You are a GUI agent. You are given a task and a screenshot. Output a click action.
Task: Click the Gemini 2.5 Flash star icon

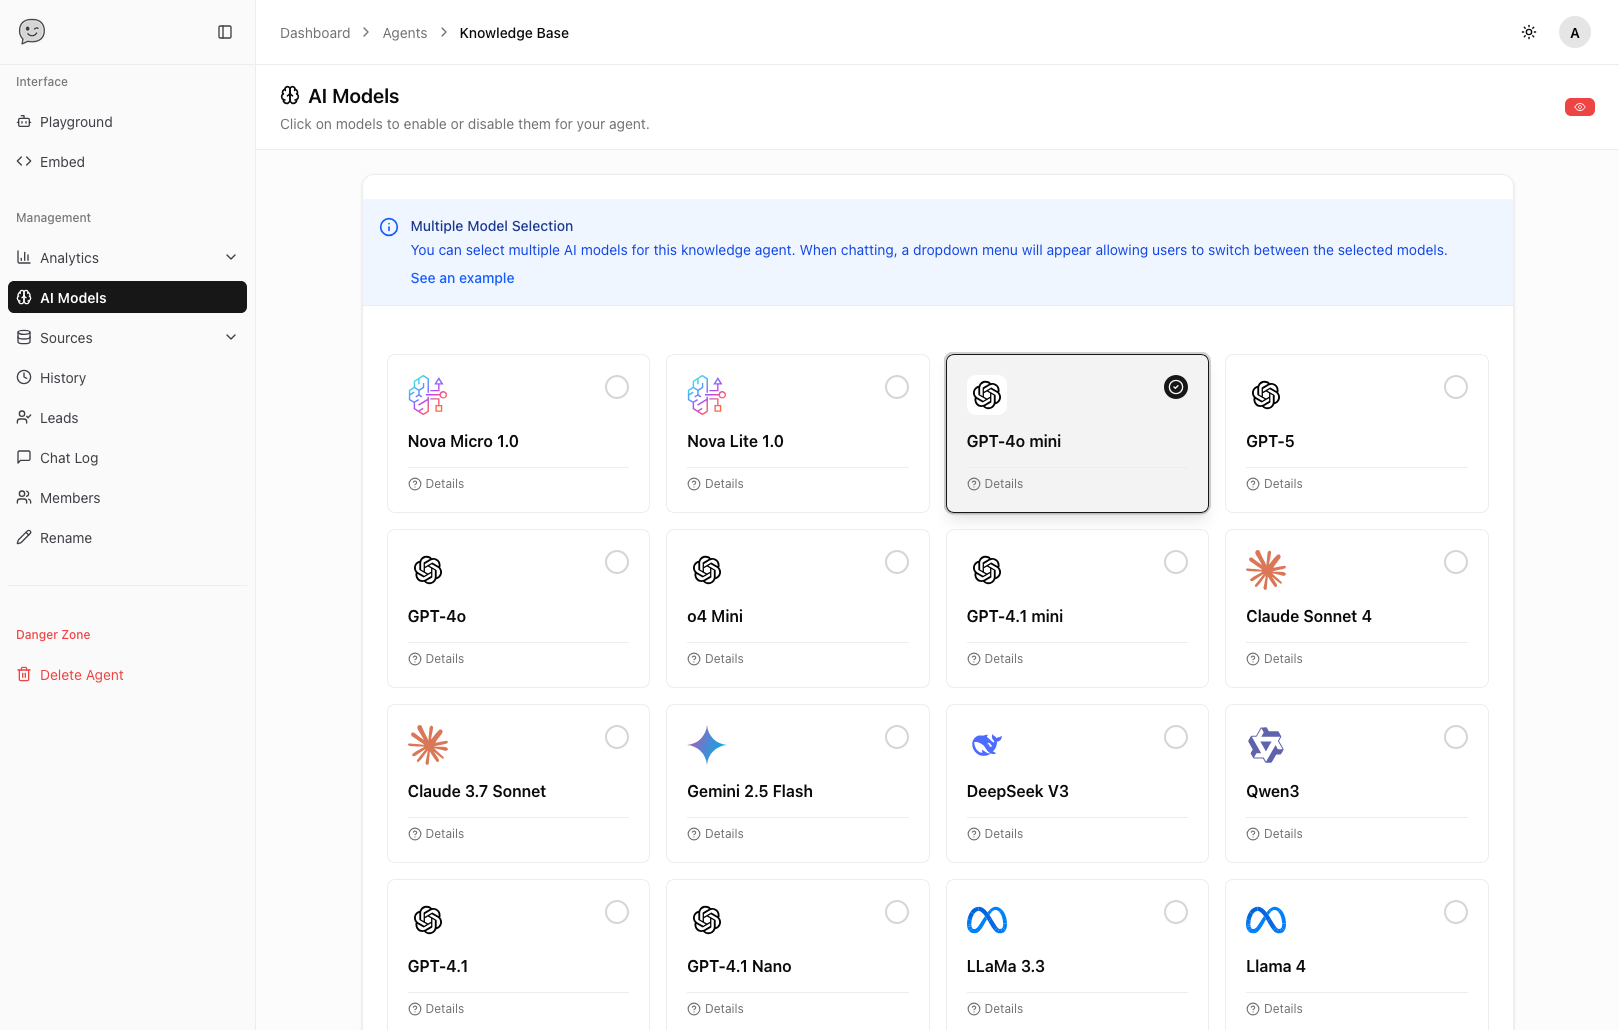(707, 745)
